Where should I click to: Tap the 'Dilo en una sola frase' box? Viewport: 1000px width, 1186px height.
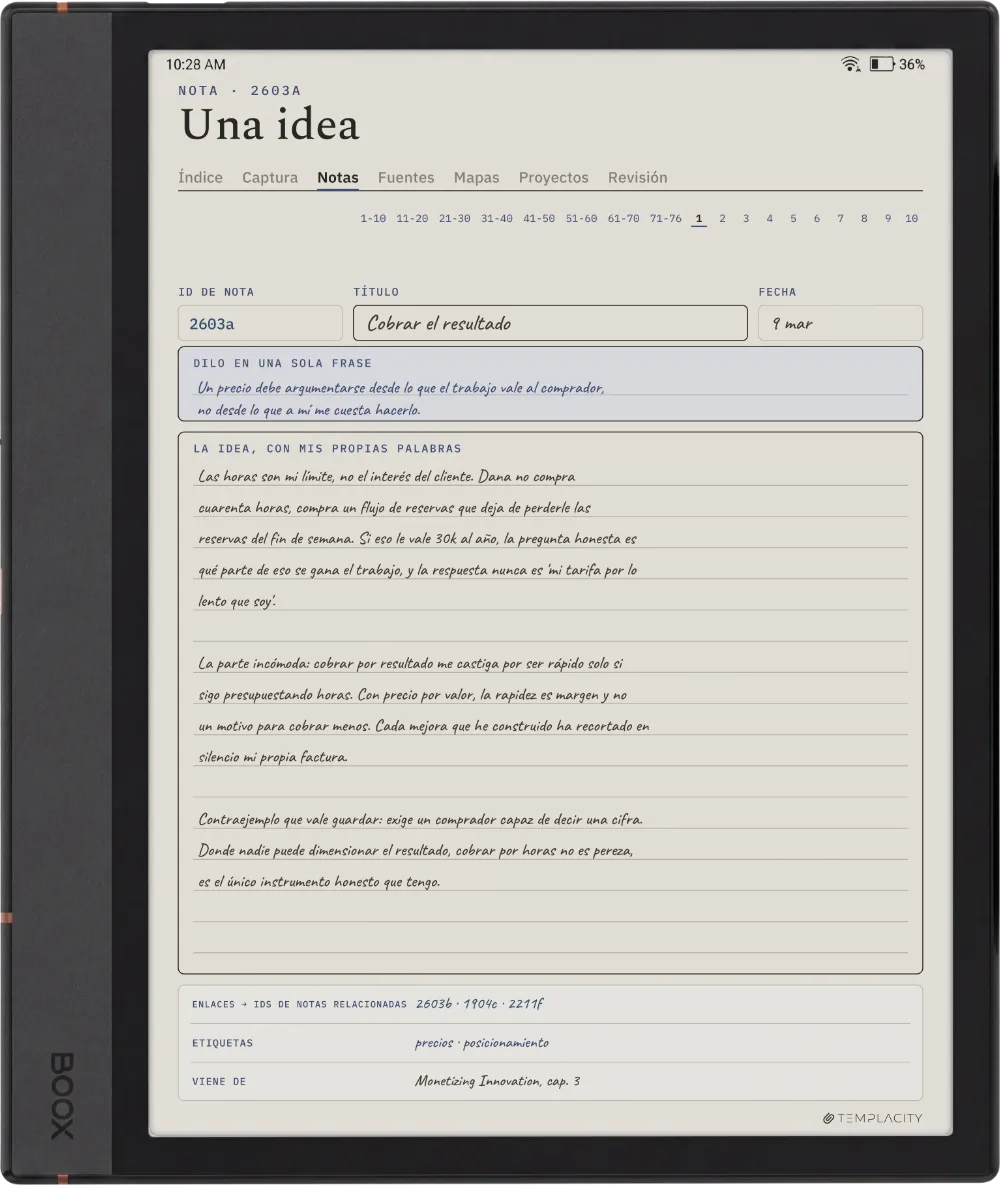point(550,384)
